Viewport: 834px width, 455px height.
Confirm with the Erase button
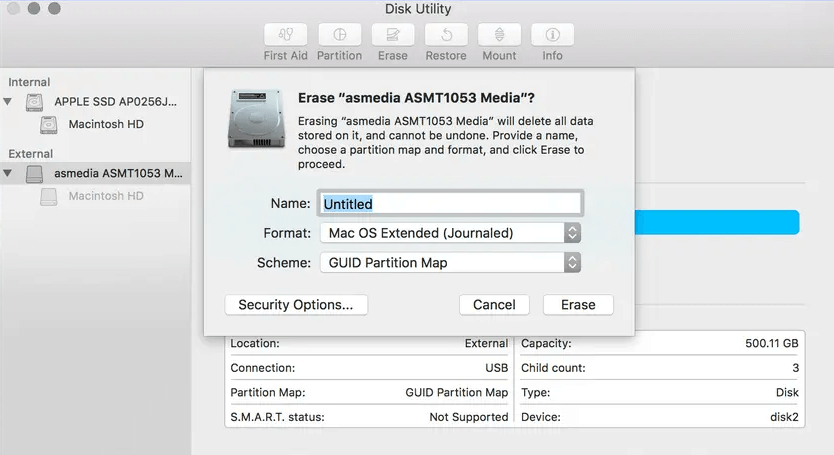[578, 305]
